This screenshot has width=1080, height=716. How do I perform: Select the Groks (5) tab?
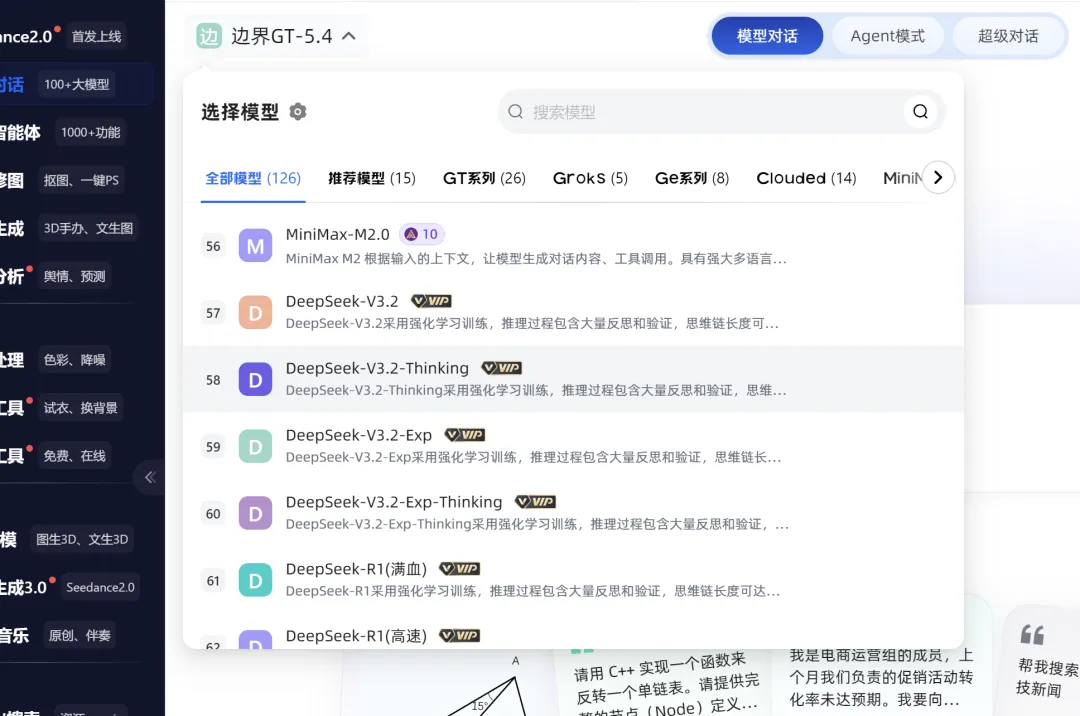coord(590,178)
